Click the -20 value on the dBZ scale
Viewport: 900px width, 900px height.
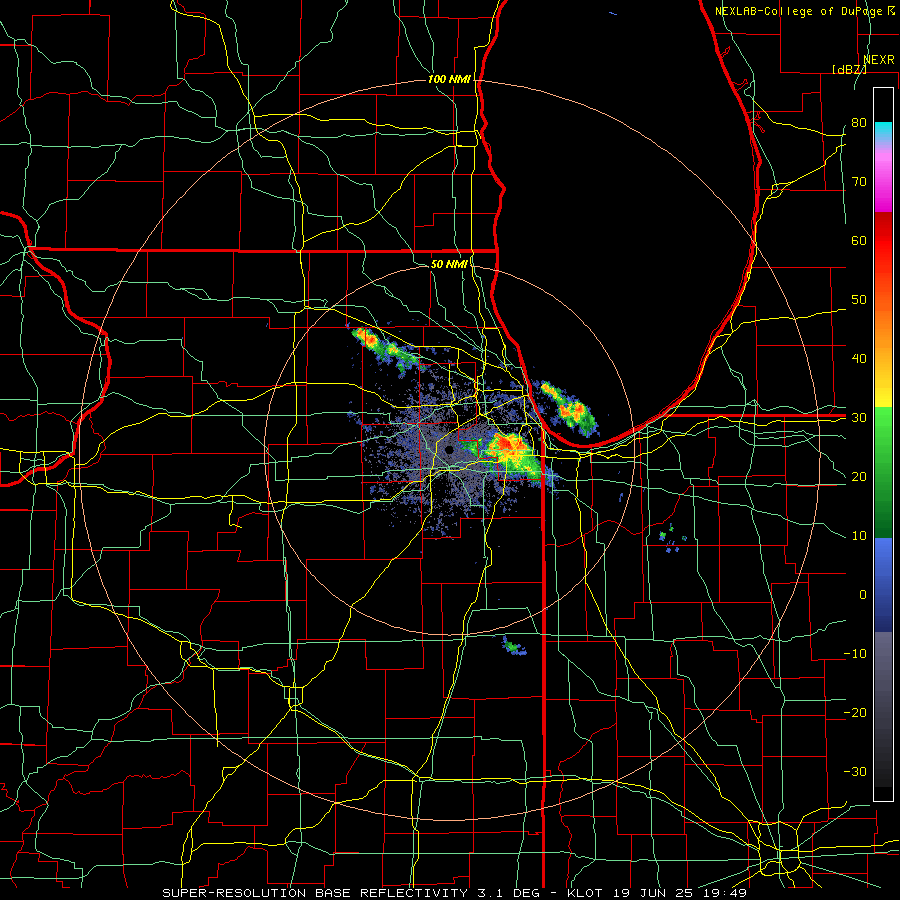[855, 712]
